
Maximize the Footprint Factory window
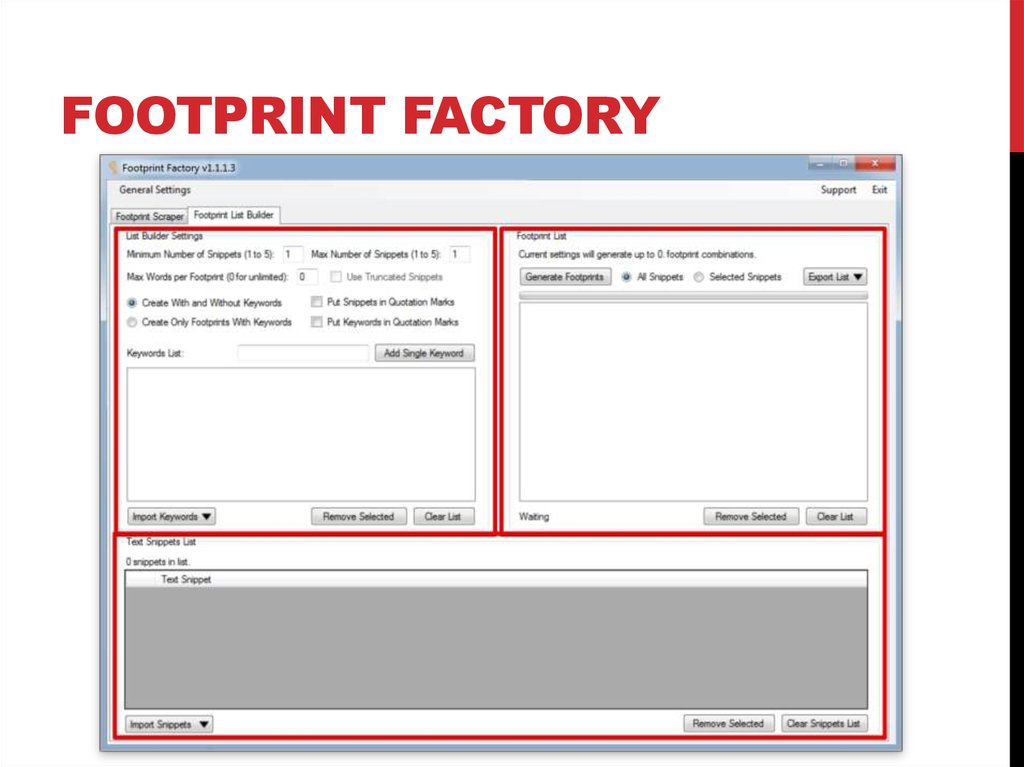pos(844,165)
